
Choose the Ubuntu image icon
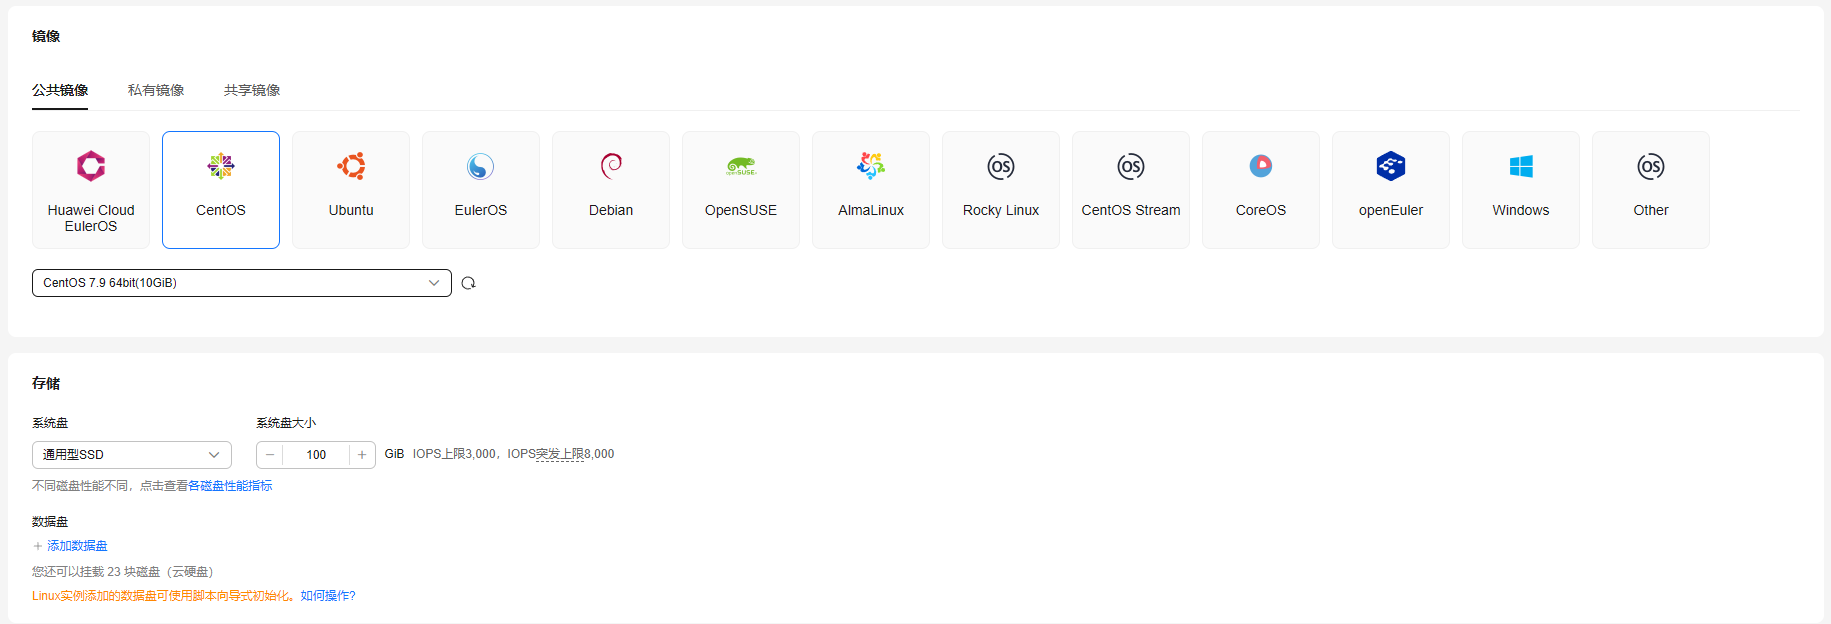click(x=351, y=166)
